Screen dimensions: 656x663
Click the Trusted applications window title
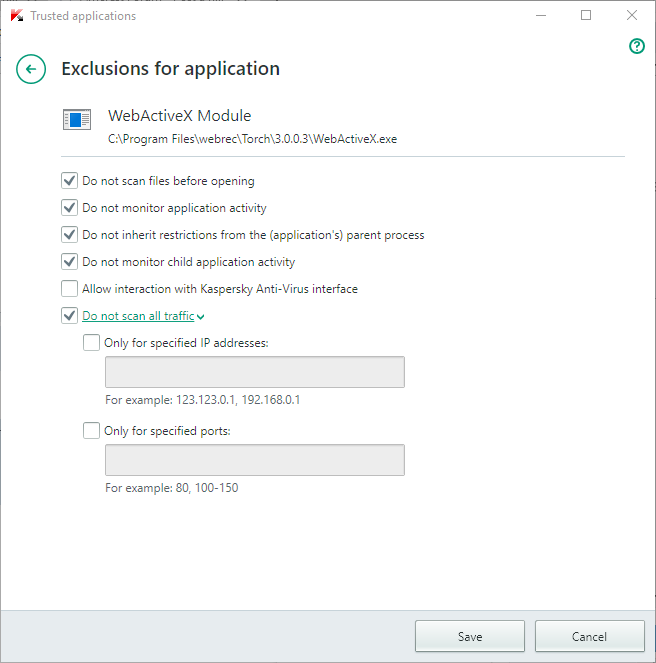pos(83,16)
